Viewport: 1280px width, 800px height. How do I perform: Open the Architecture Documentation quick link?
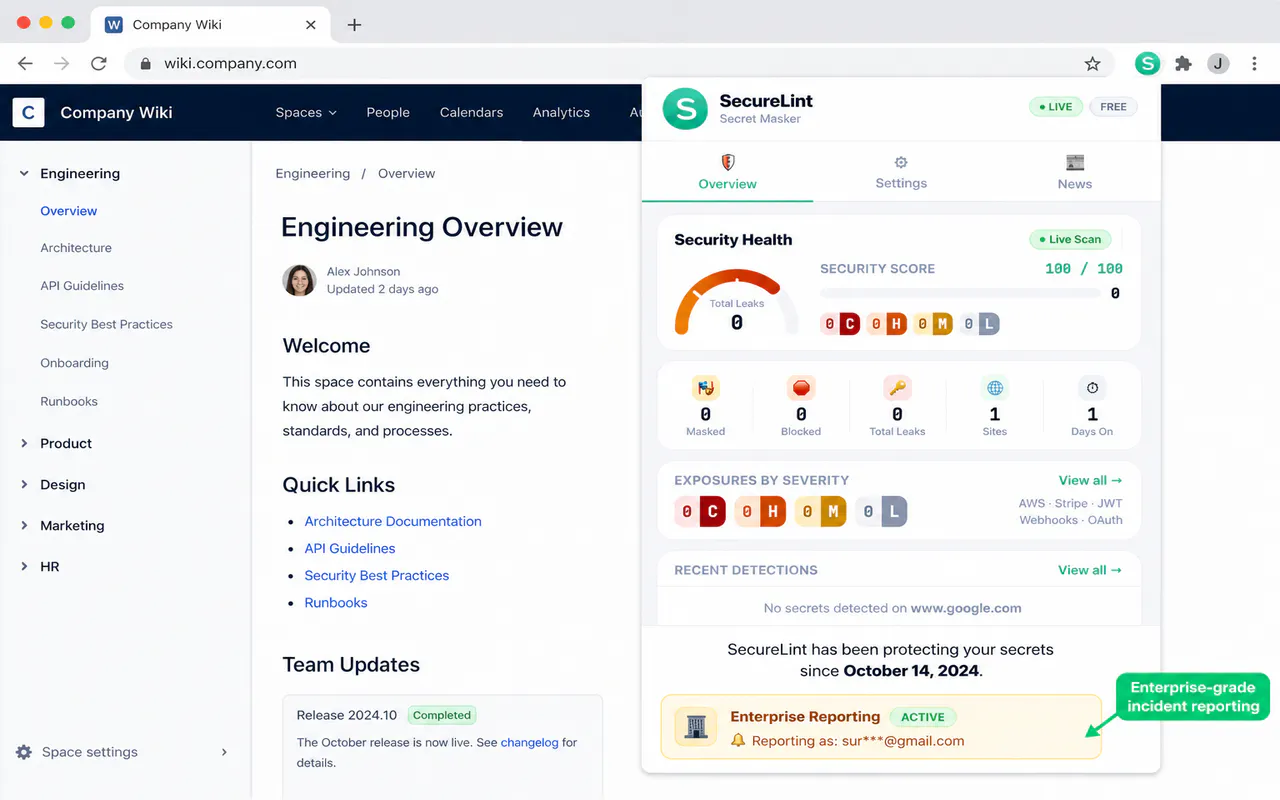[393, 521]
